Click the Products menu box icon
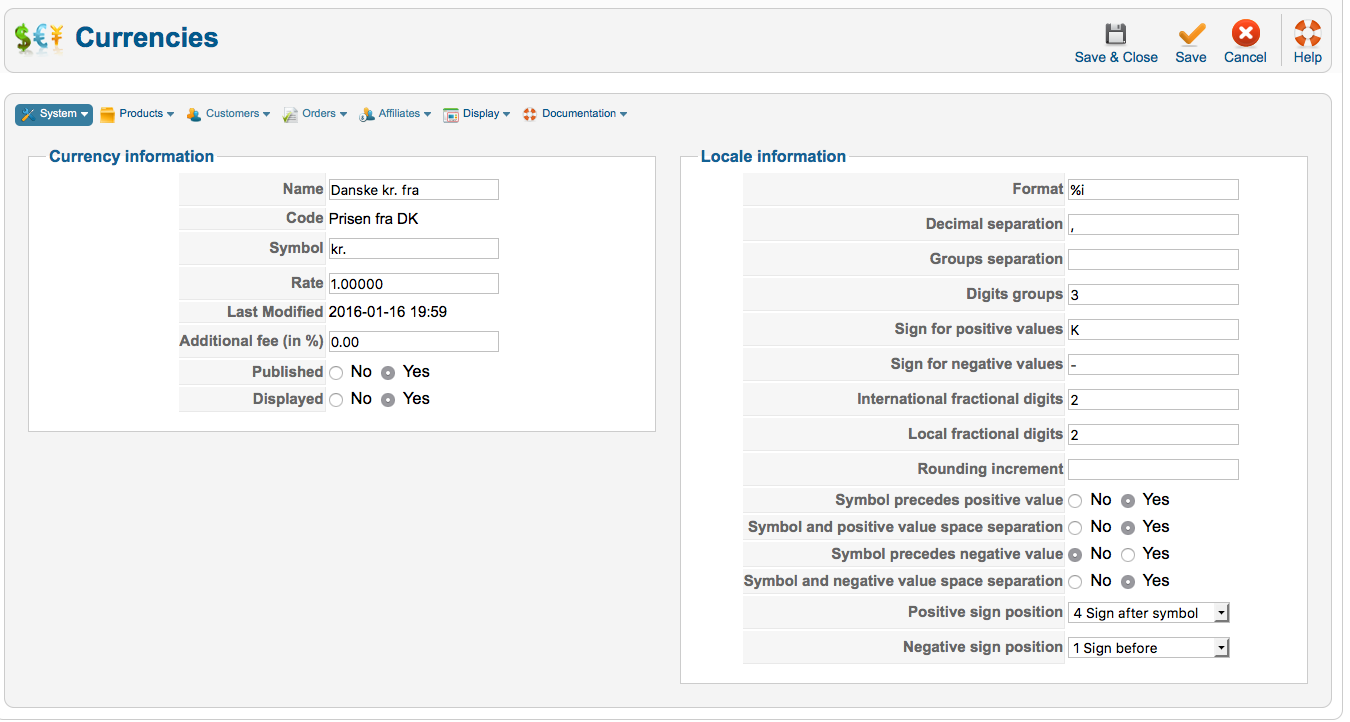This screenshot has height=722, width=1350. 108,114
